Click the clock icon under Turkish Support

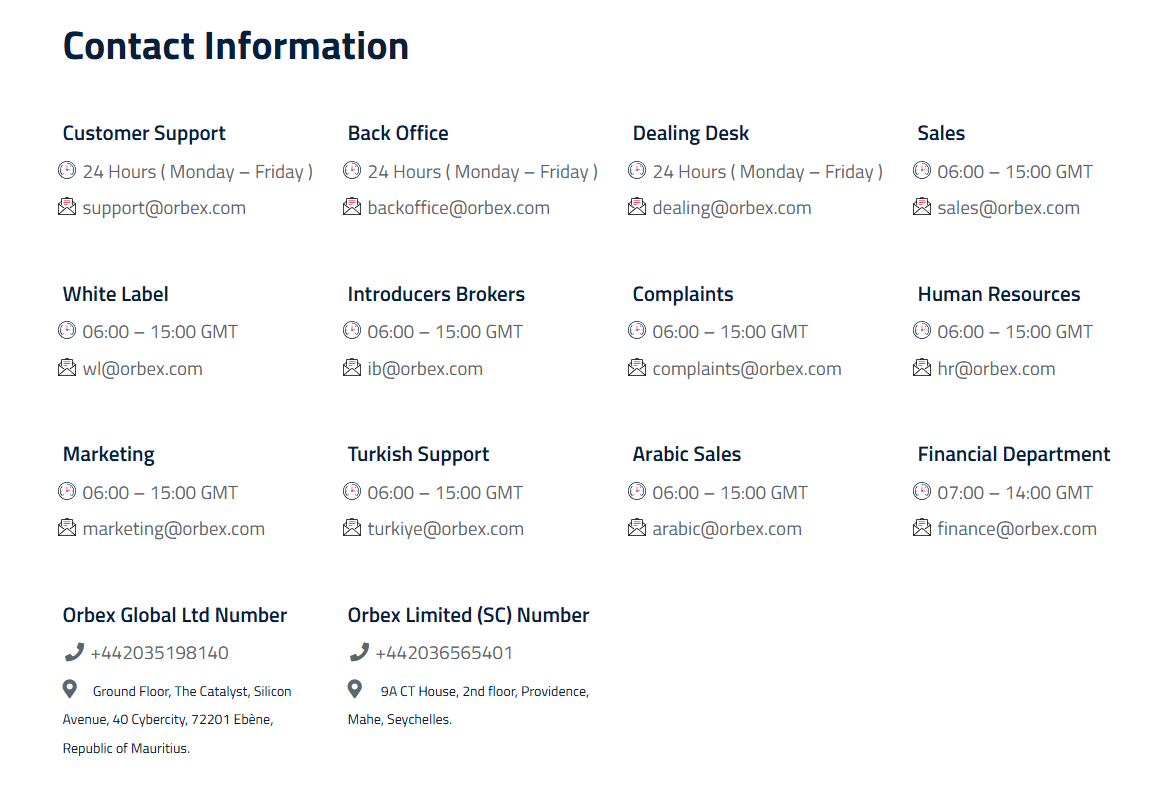click(x=352, y=491)
